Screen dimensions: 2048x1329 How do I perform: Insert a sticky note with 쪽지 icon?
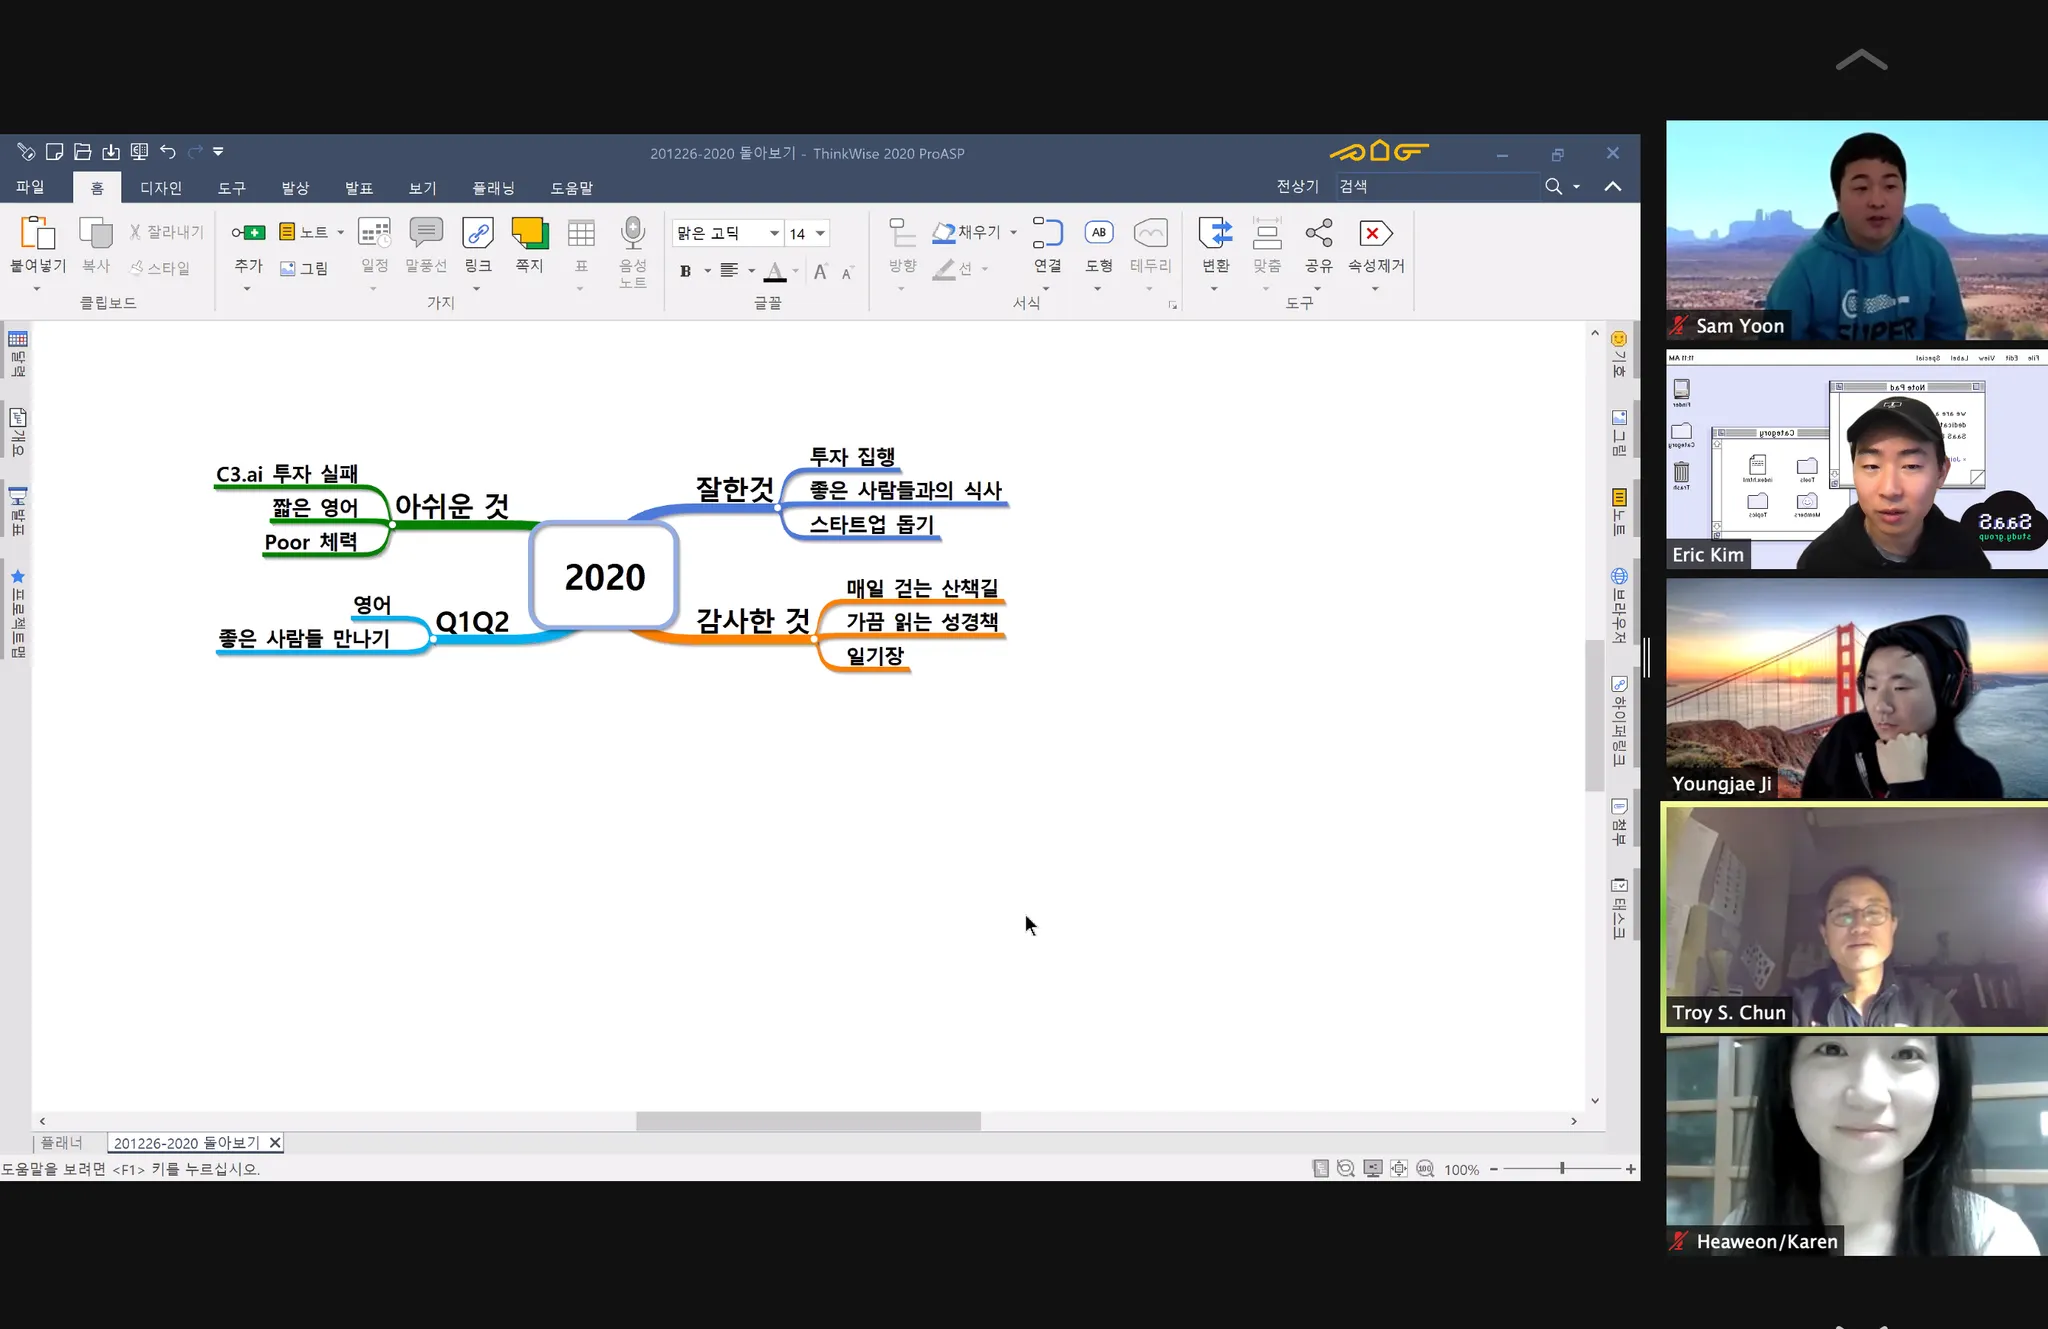click(x=529, y=234)
